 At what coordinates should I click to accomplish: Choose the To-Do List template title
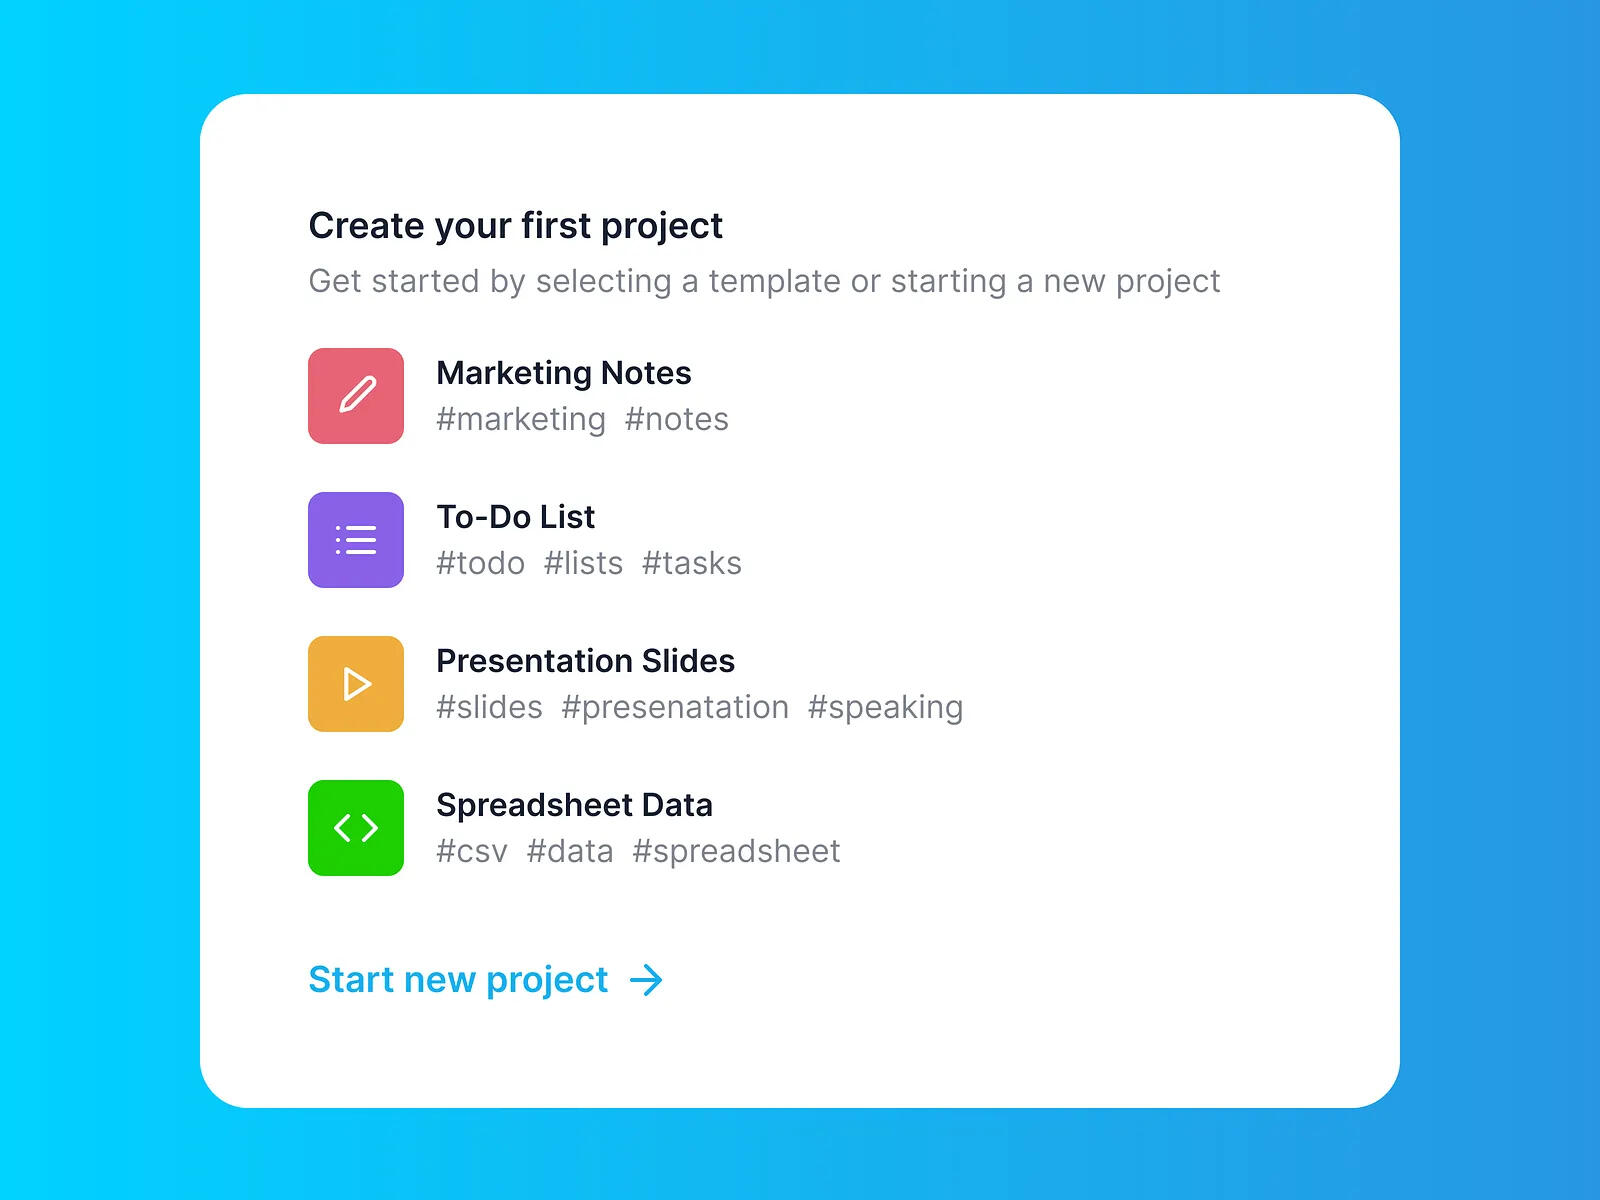click(x=516, y=517)
